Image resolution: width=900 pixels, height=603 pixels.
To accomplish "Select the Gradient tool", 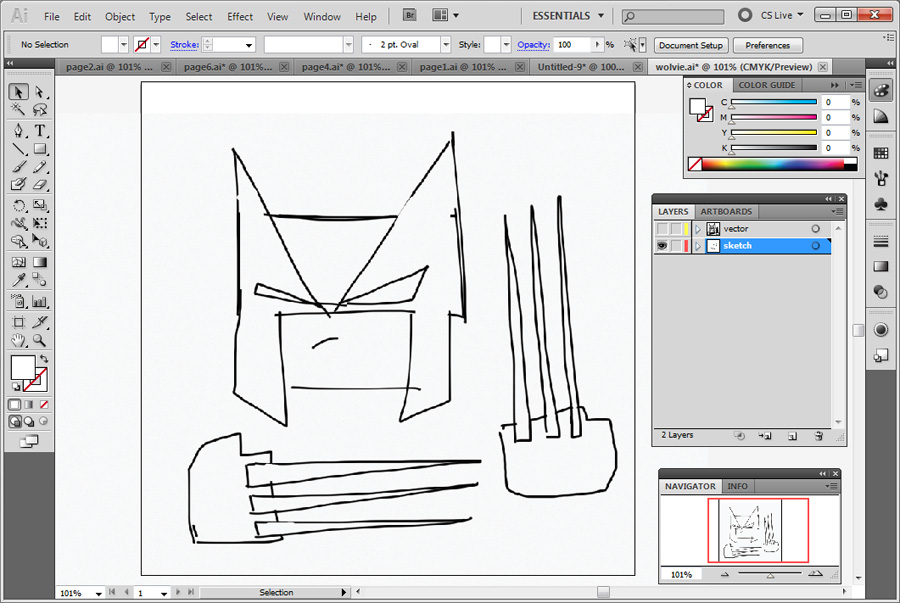I will [x=40, y=262].
